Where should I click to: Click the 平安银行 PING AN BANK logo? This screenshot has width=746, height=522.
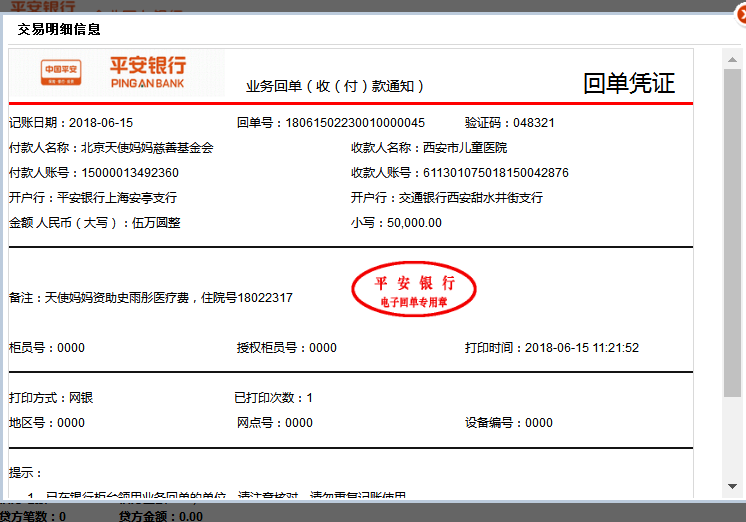pos(147,72)
